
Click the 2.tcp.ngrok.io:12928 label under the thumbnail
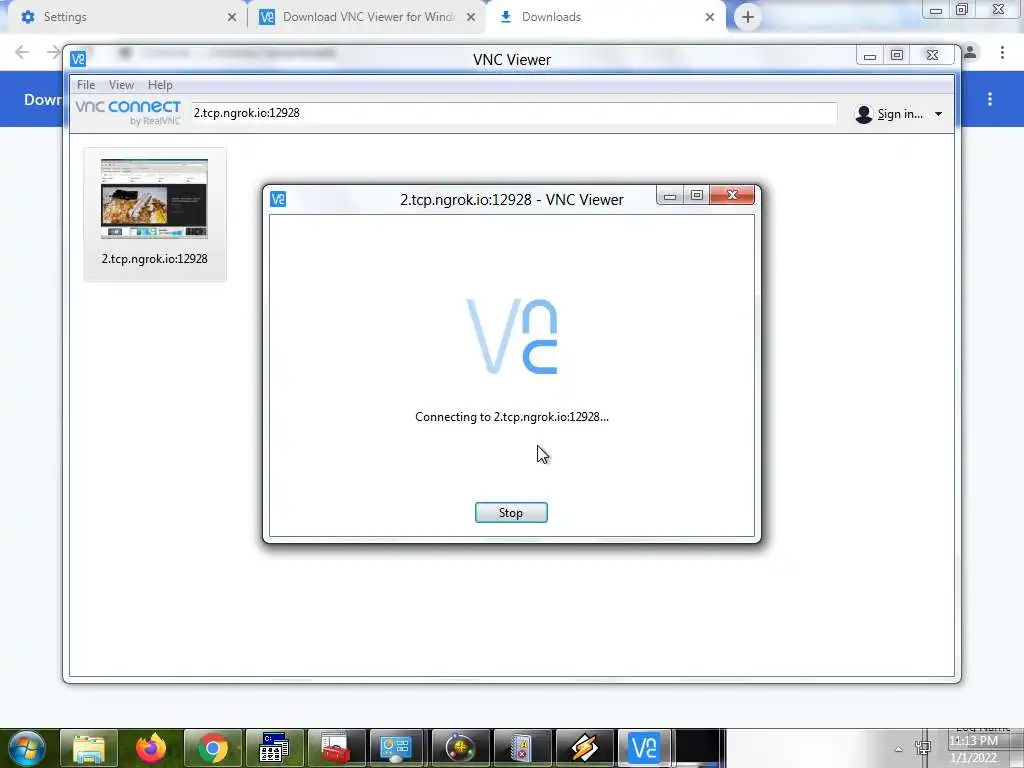[155, 259]
